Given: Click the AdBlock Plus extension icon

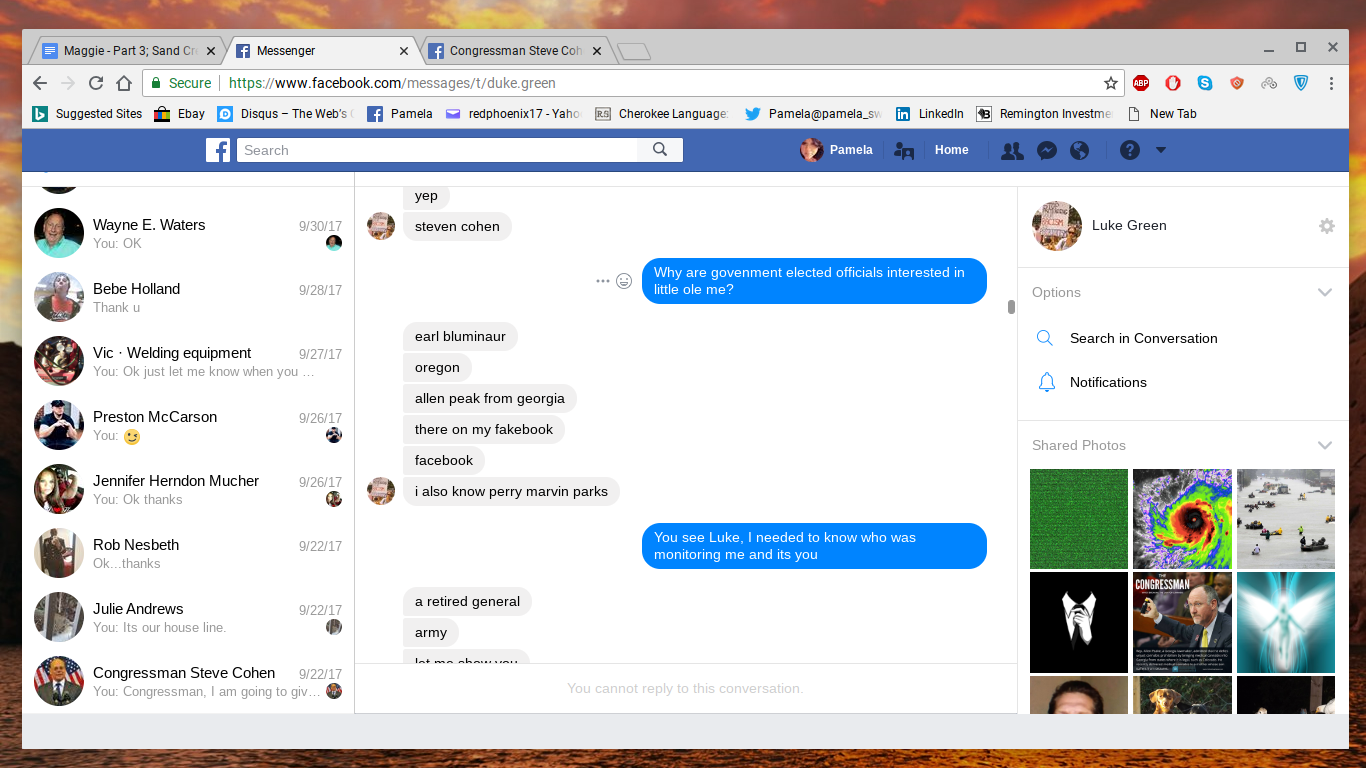Looking at the screenshot, I should click(1141, 83).
